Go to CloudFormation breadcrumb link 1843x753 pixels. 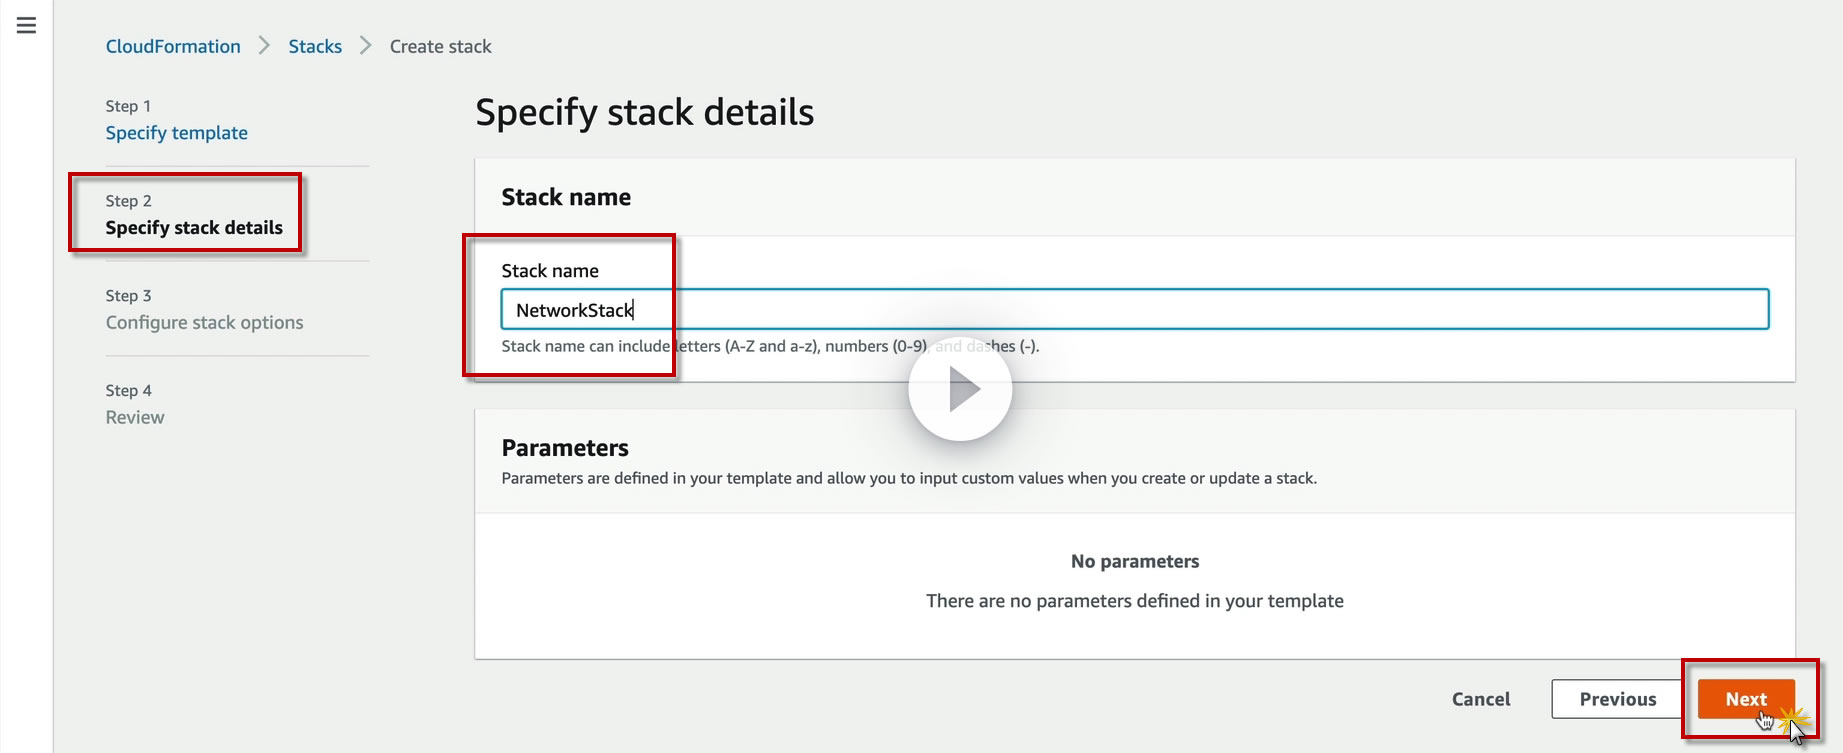(173, 46)
